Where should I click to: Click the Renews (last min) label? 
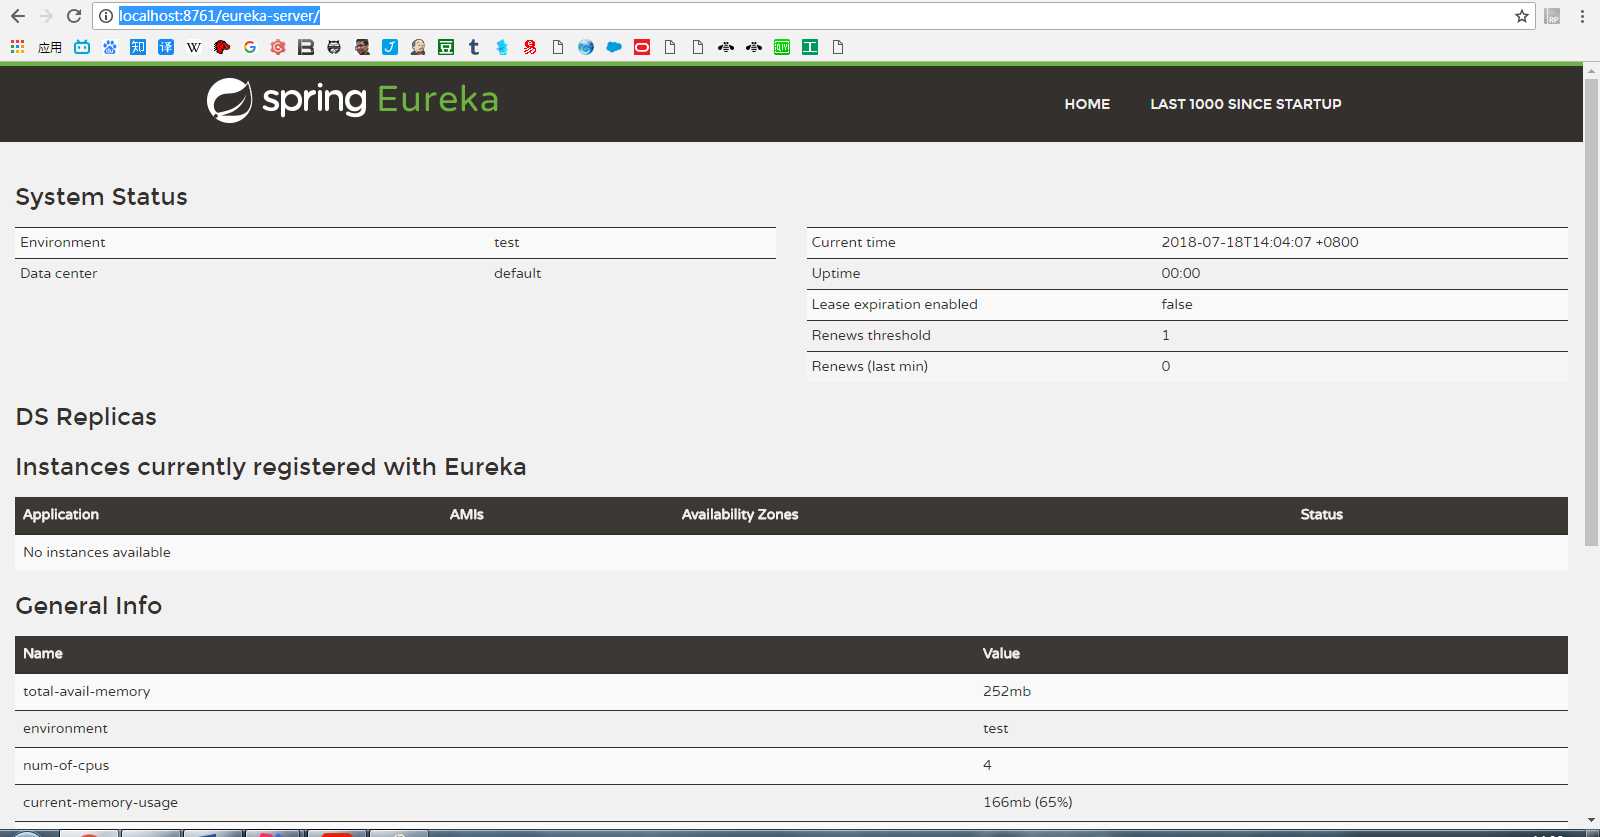(869, 366)
